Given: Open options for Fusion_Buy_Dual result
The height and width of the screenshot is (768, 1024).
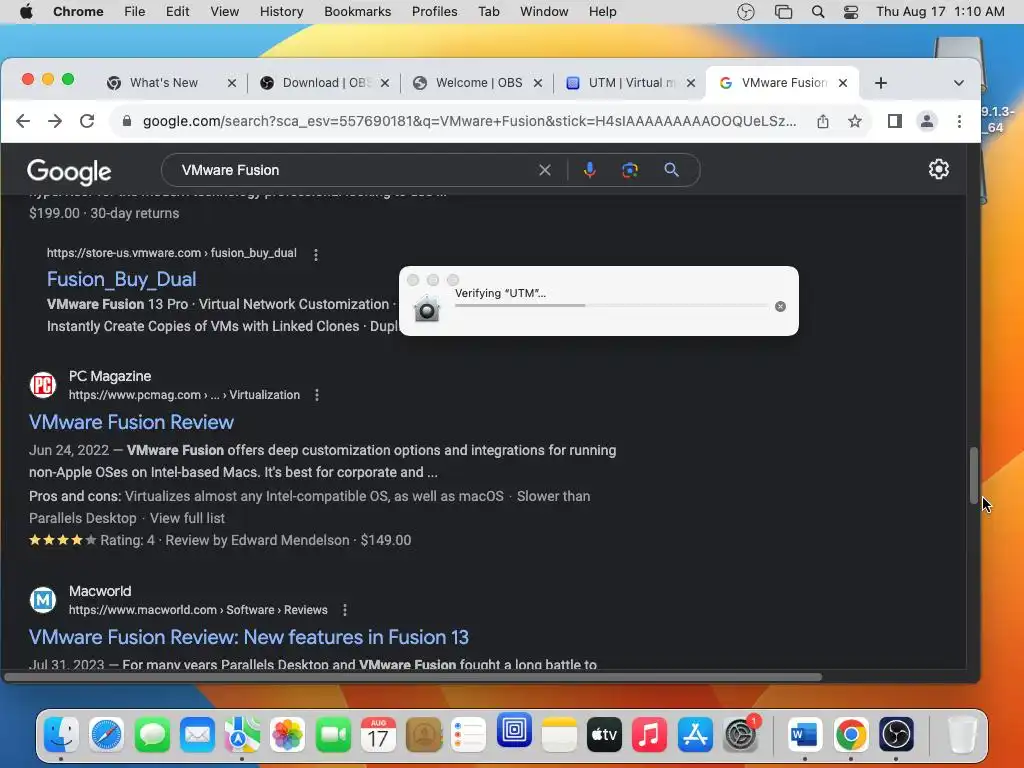Looking at the screenshot, I should coord(316,255).
